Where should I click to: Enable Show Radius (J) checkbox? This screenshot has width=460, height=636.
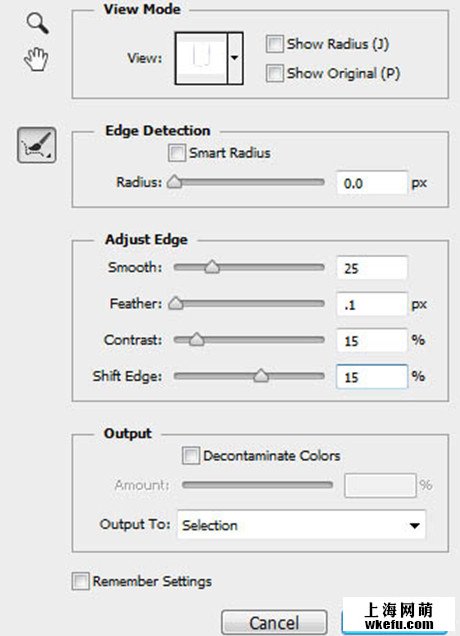coord(274,44)
